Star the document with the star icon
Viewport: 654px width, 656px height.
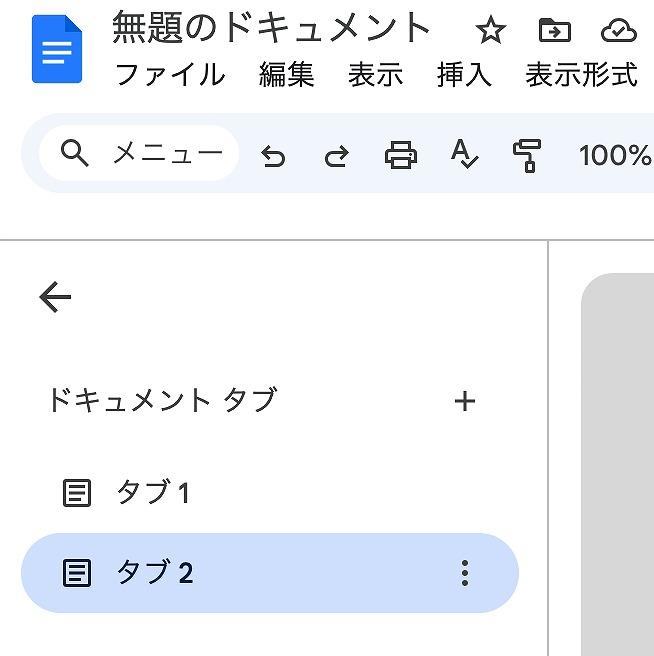tap(491, 30)
